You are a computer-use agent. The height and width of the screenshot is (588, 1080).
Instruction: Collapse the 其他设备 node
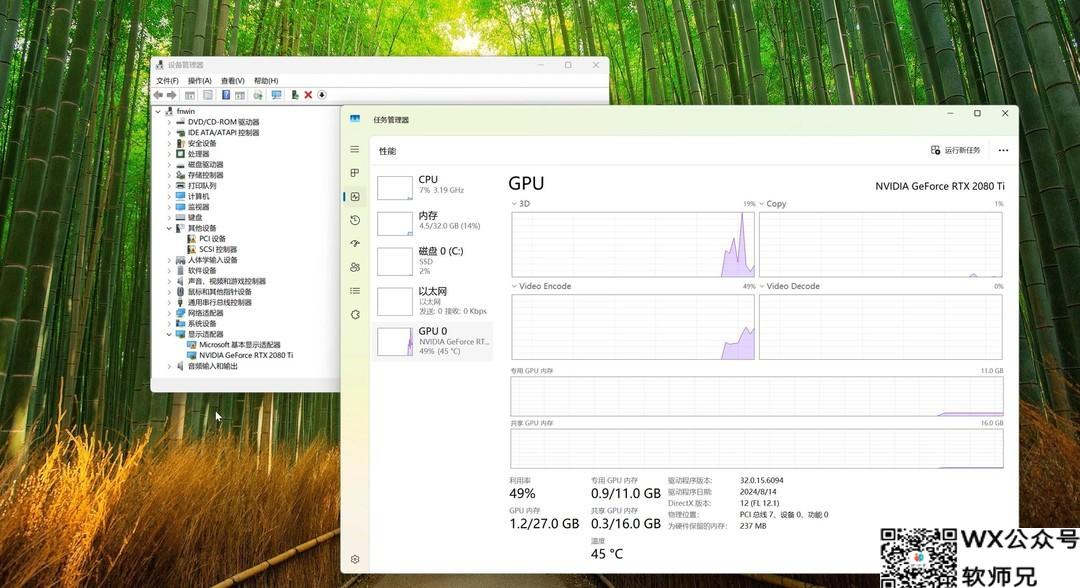[x=169, y=228]
